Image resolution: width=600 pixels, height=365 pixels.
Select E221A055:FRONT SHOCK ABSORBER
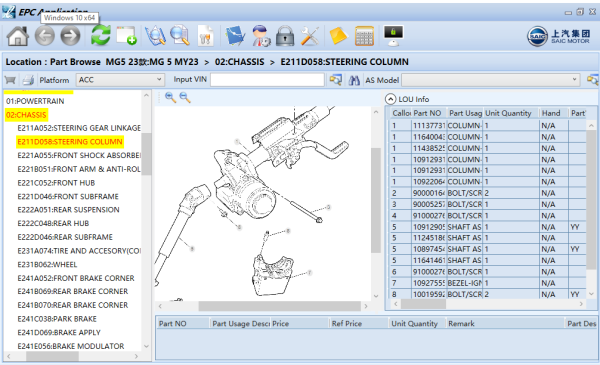click(79, 155)
